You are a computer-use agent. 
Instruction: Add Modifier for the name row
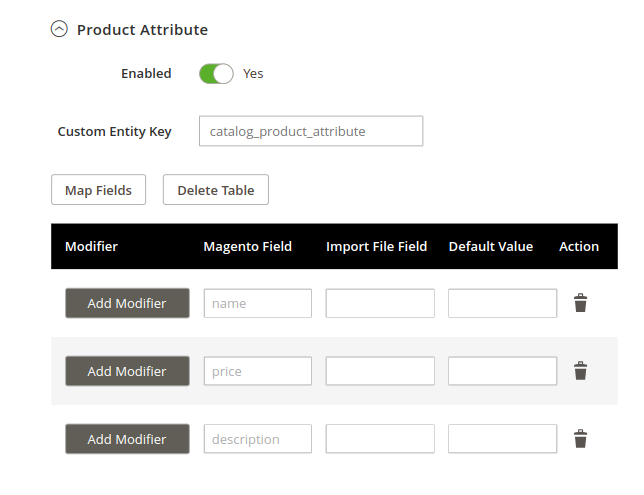127,303
